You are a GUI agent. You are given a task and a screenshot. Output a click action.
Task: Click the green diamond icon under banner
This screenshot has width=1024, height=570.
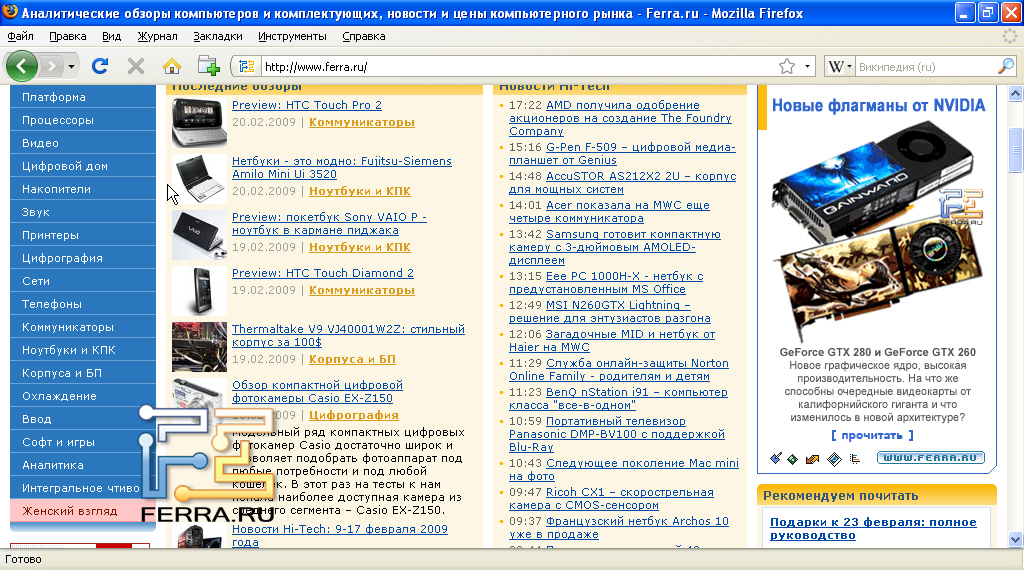tap(793, 459)
